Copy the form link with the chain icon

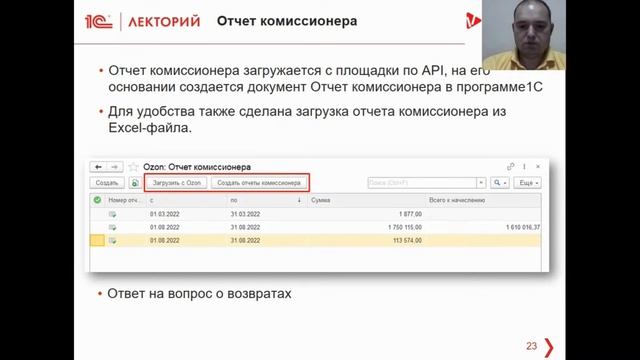[510, 167]
